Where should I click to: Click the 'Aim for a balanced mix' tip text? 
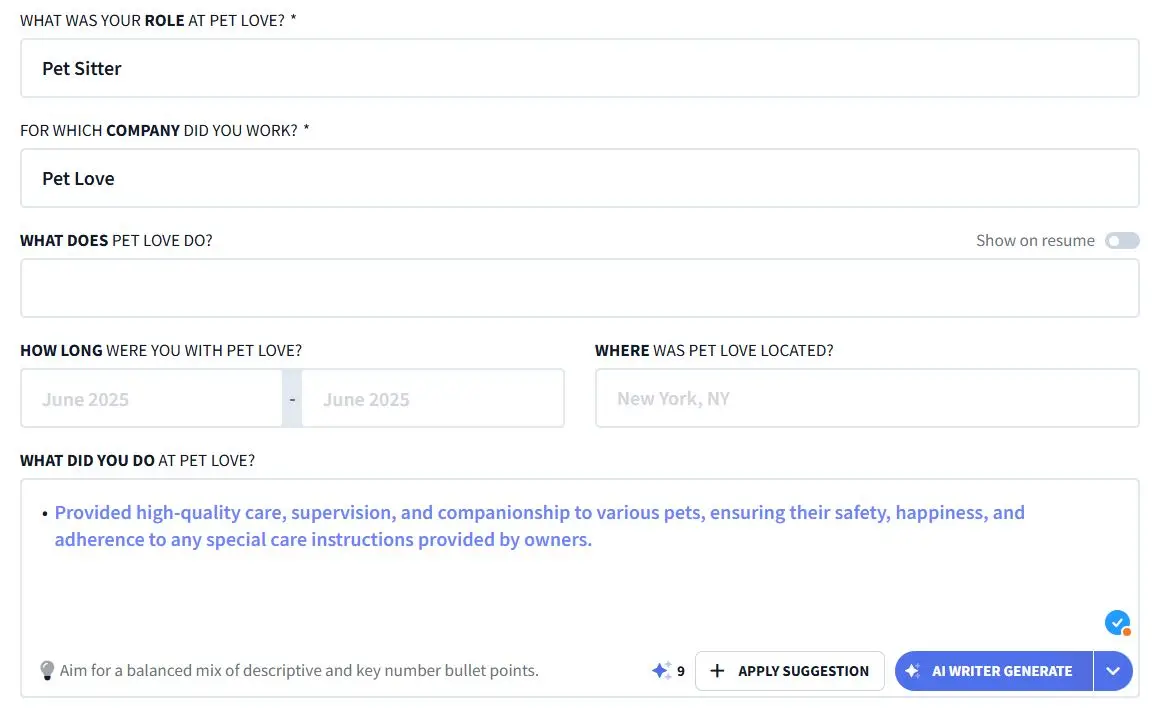click(299, 670)
